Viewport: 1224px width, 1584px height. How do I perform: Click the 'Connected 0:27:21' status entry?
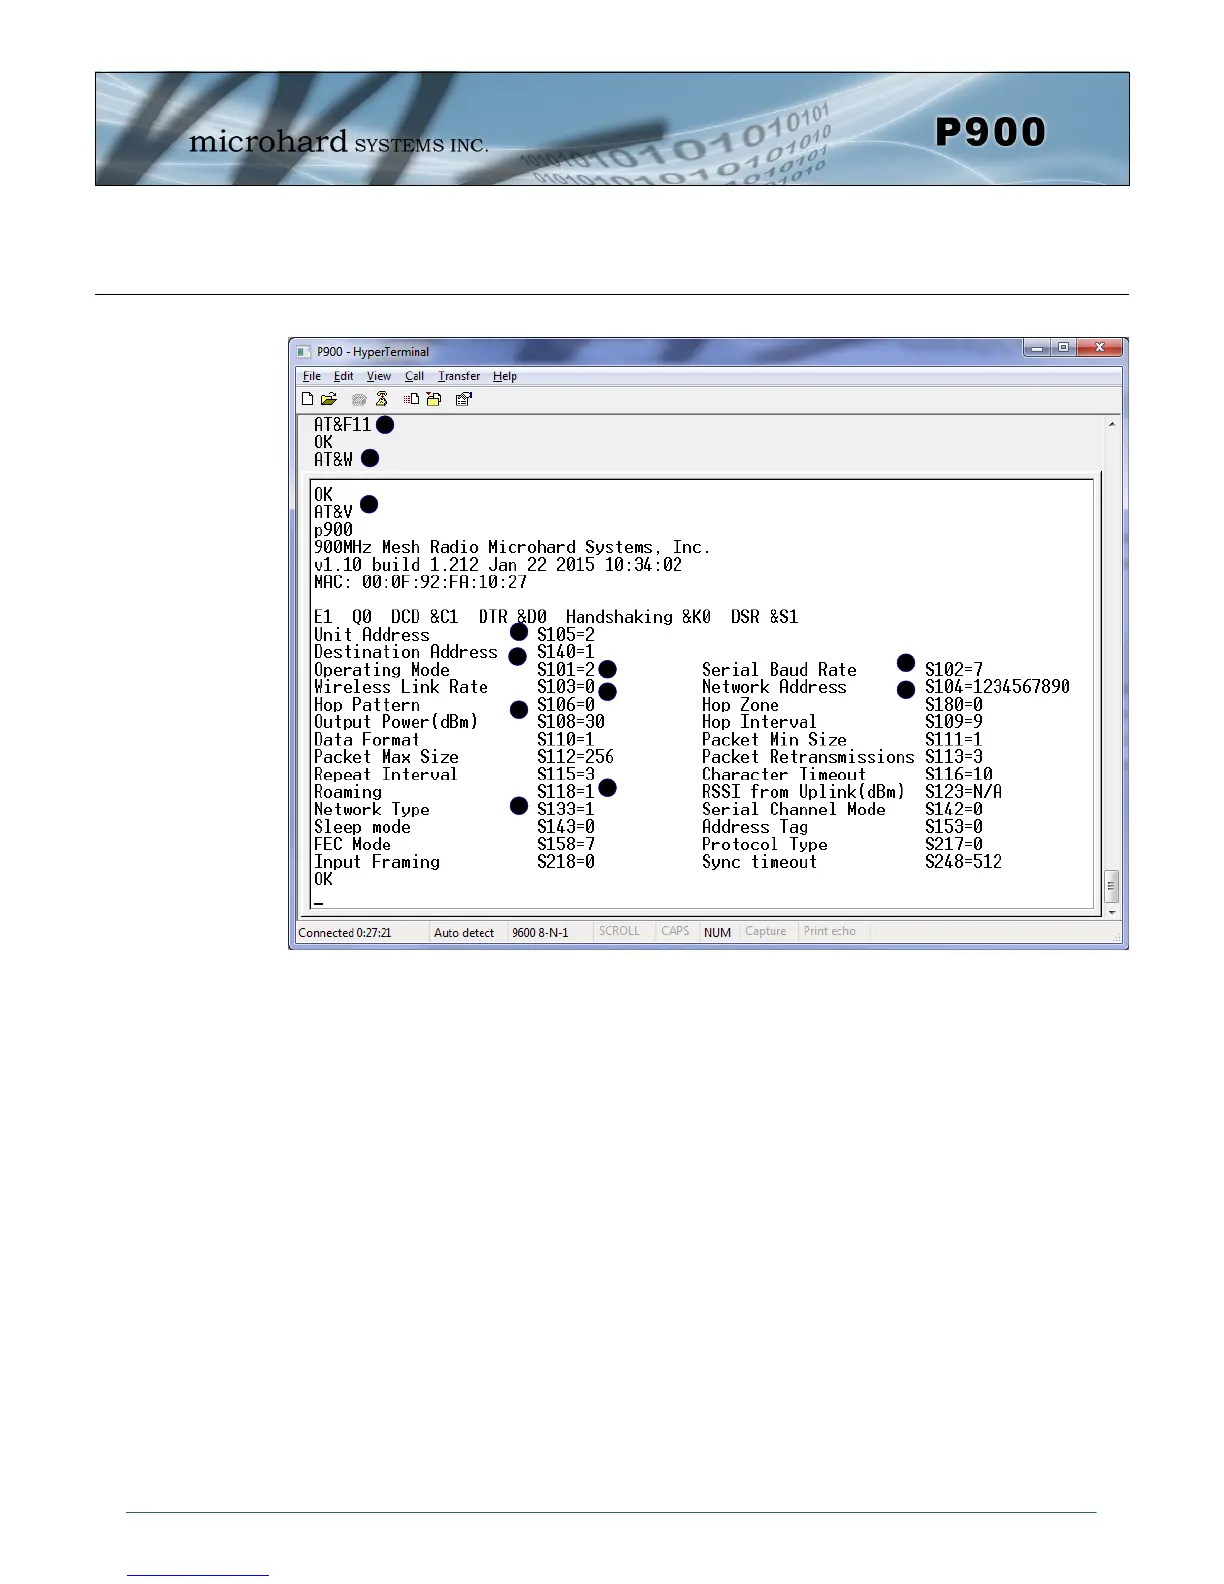(x=345, y=933)
